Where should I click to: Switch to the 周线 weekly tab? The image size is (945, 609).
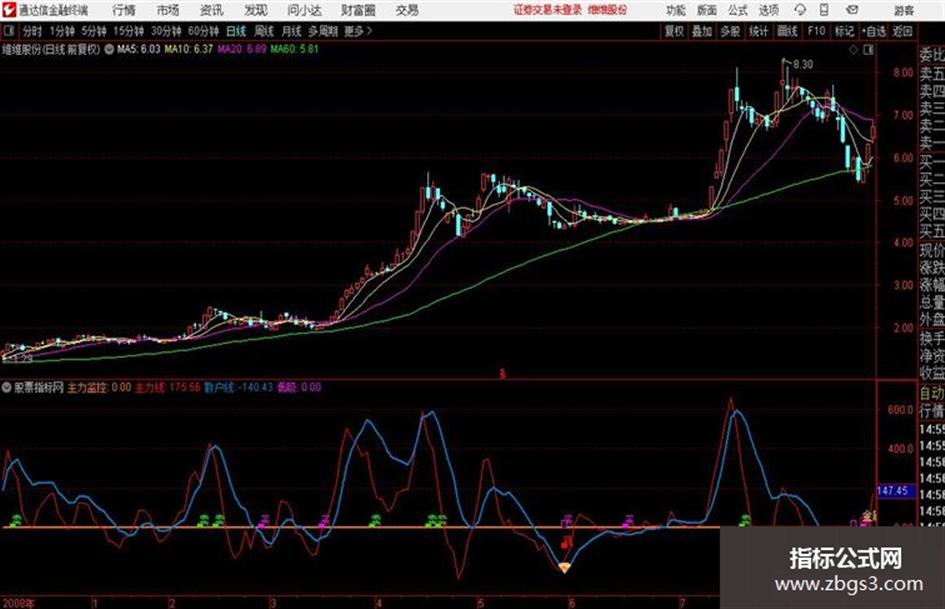pos(264,31)
